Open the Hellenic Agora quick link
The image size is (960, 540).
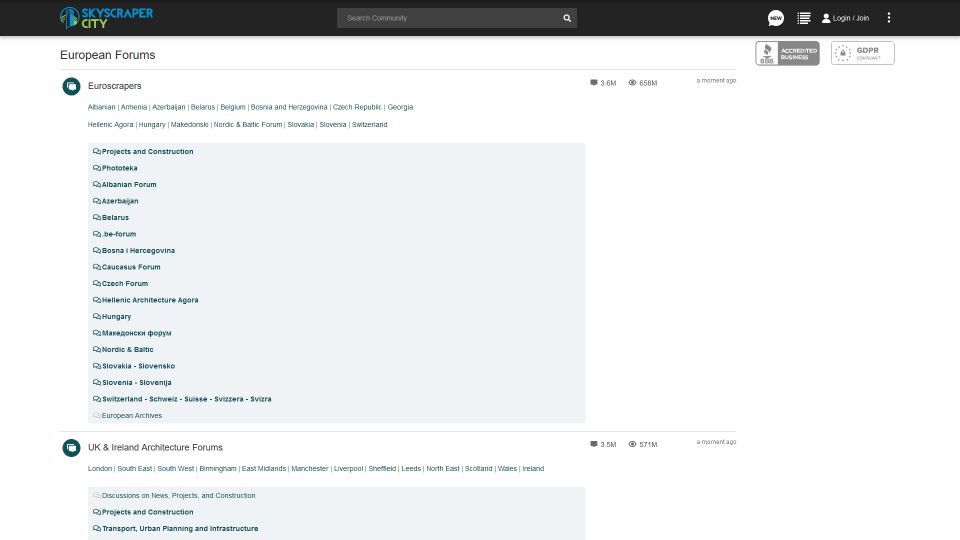(110, 125)
